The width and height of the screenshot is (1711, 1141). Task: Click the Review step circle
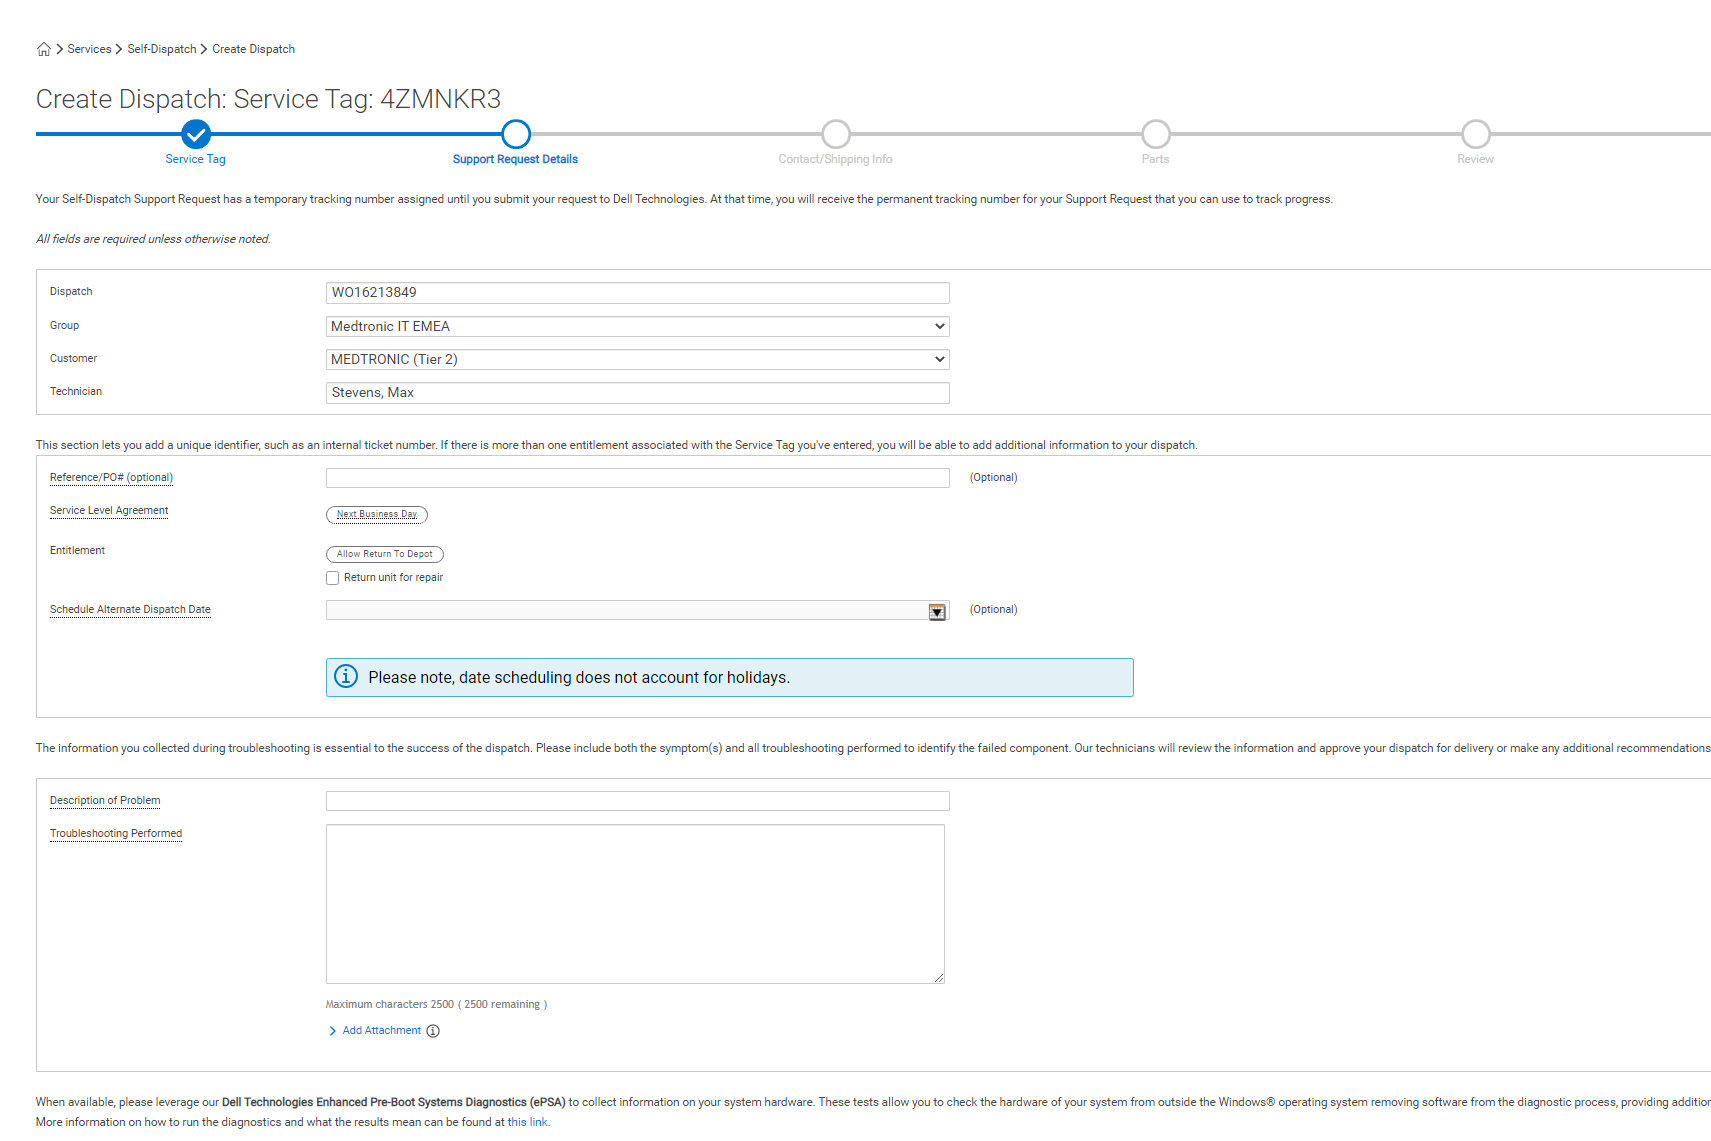click(1476, 134)
